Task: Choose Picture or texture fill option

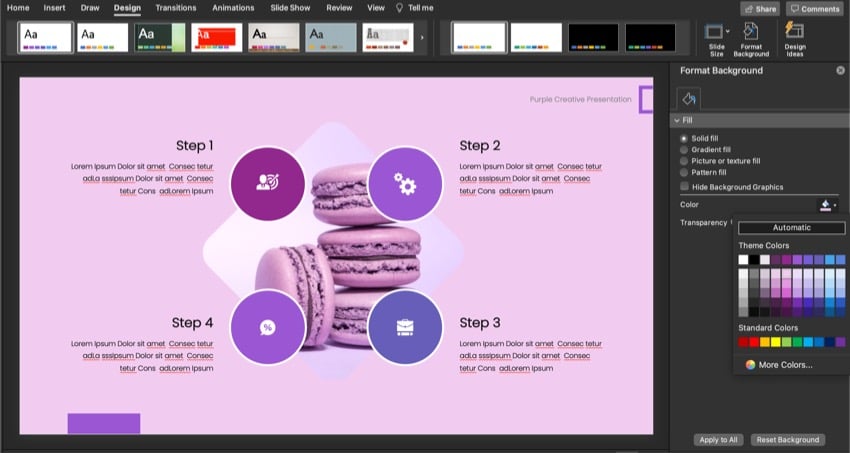Action: pyautogui.click(x=684, y=161)
